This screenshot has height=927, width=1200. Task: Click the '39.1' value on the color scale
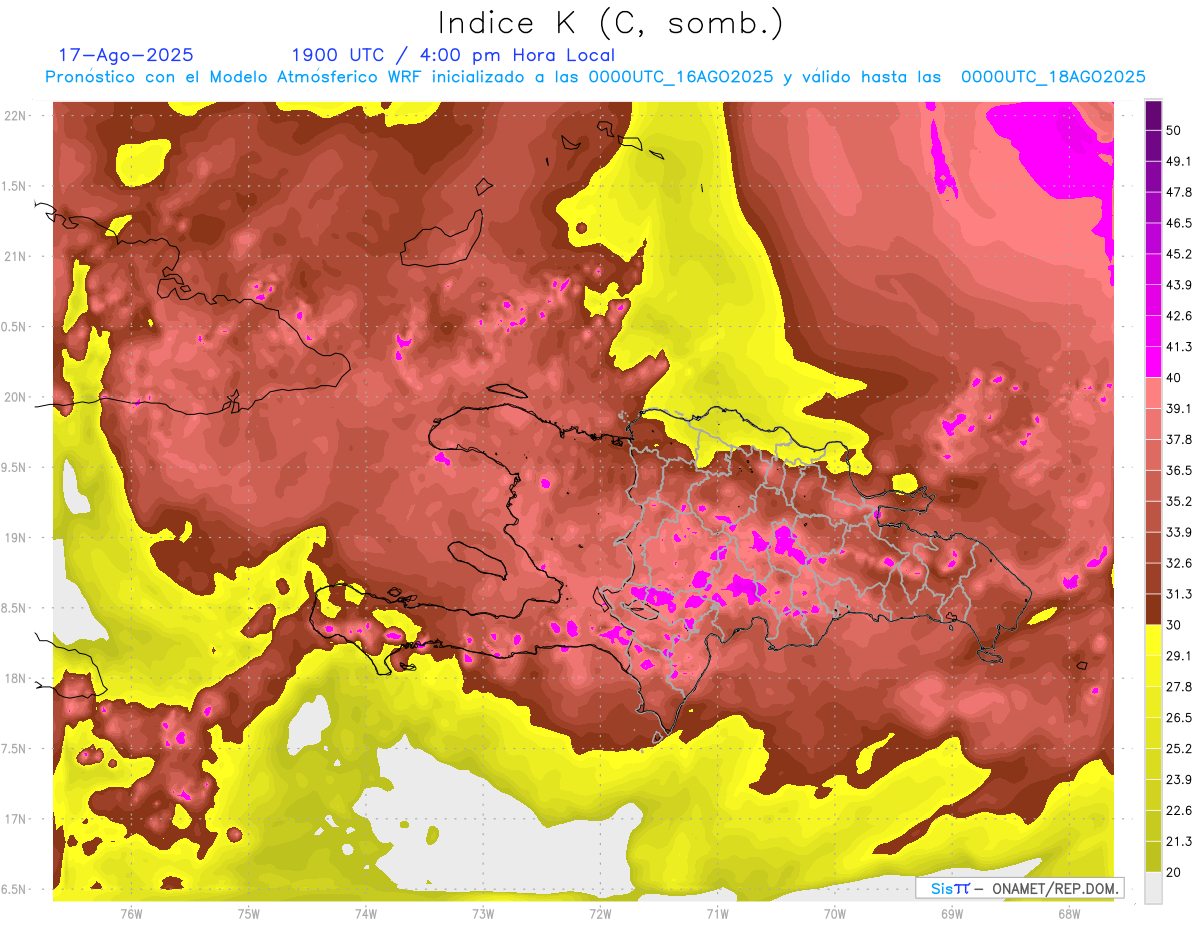[x=1179, y=409]
